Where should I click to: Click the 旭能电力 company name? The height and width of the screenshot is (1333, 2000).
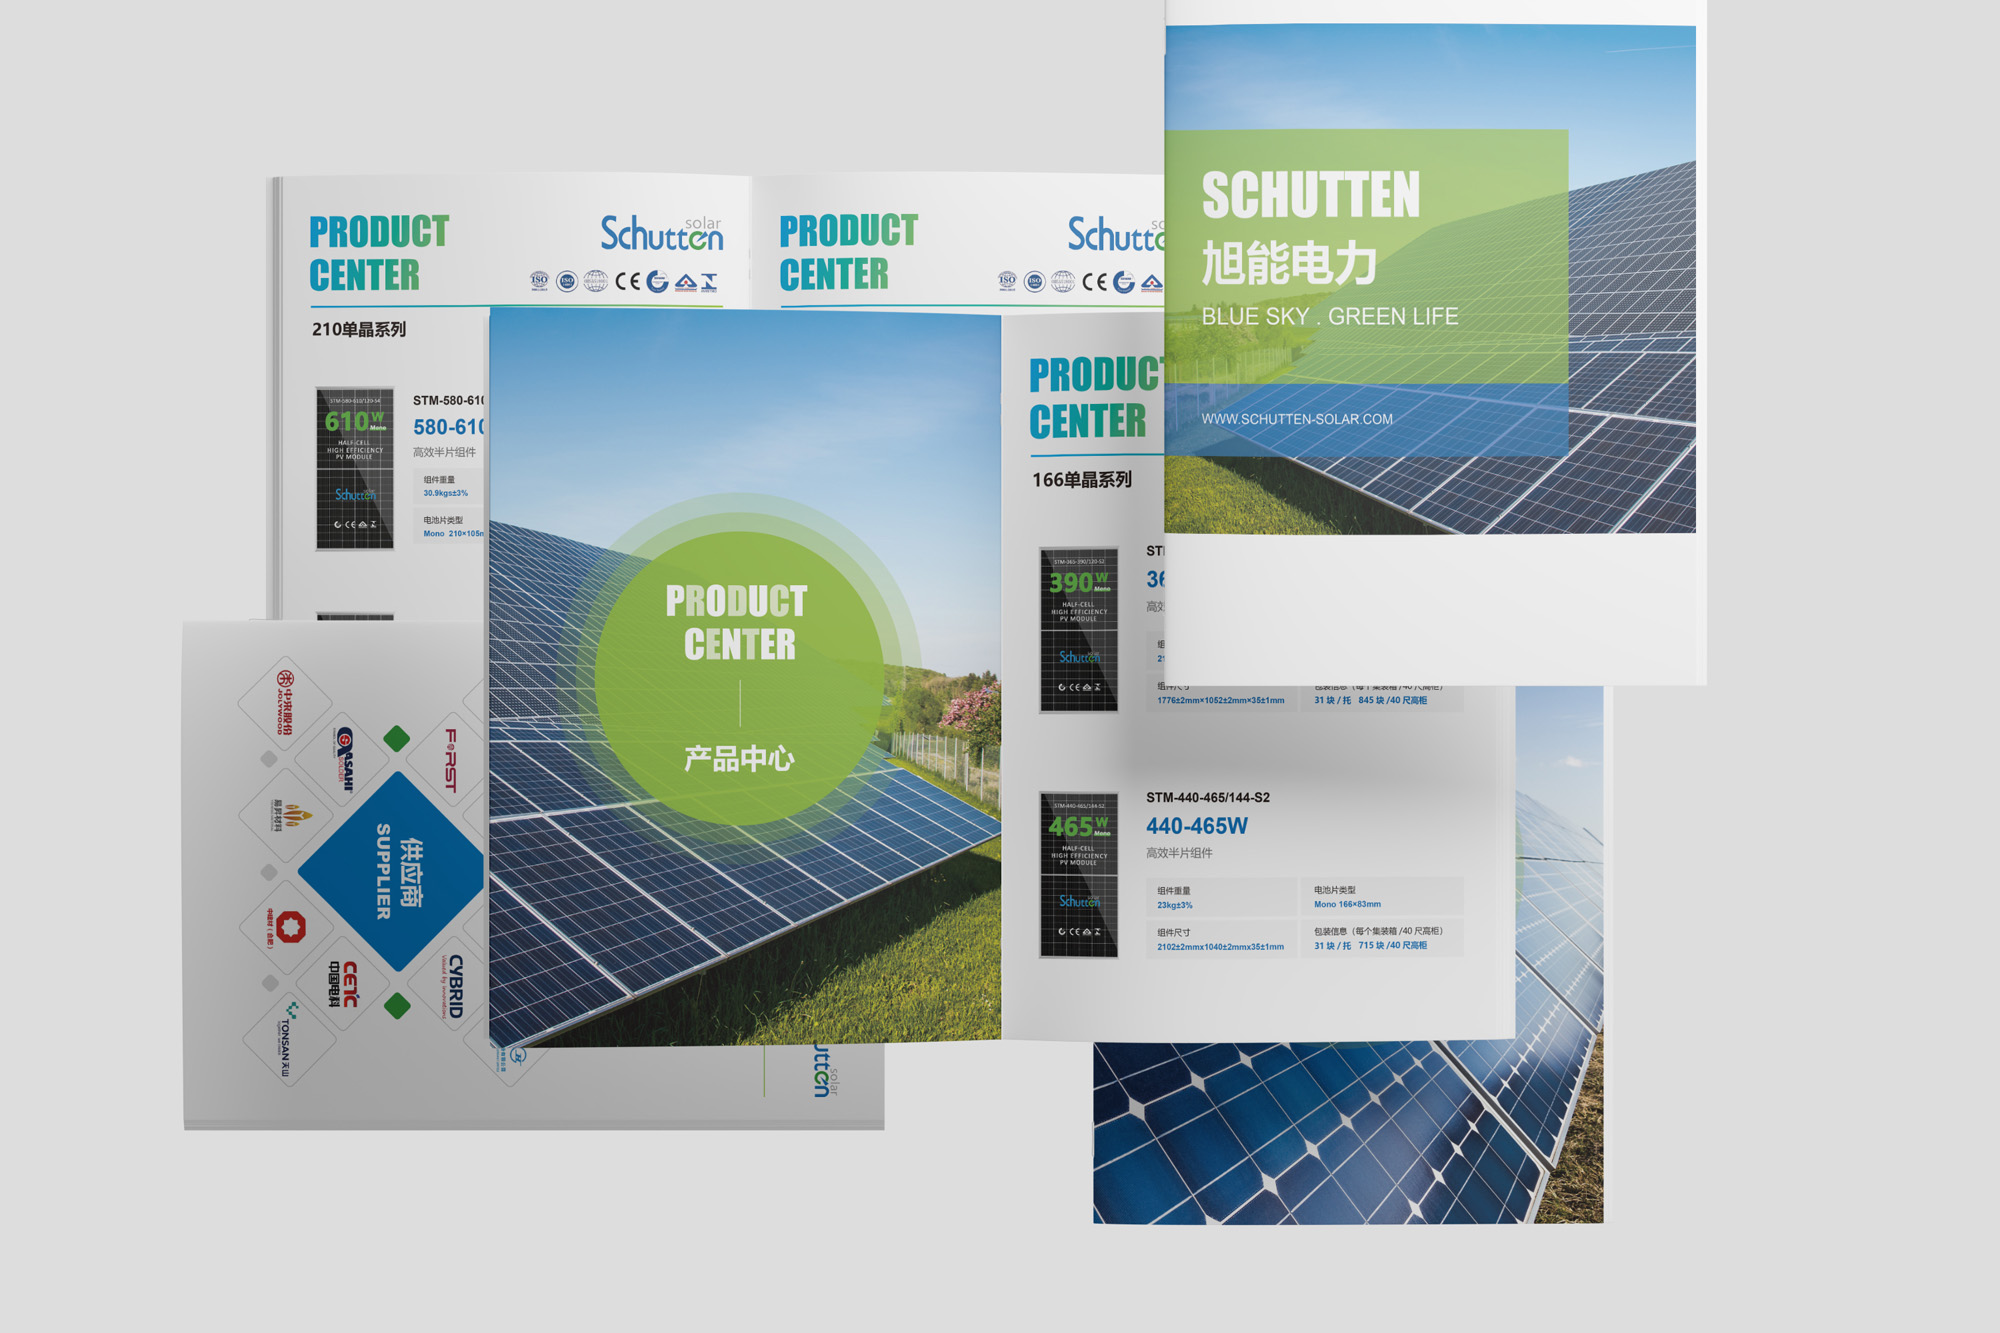[x=1289, y=263]
